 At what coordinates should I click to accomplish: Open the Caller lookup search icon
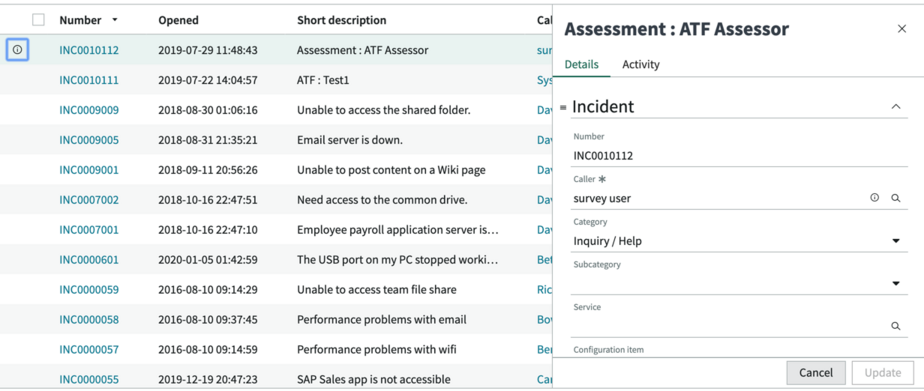(x=896, y=198)
